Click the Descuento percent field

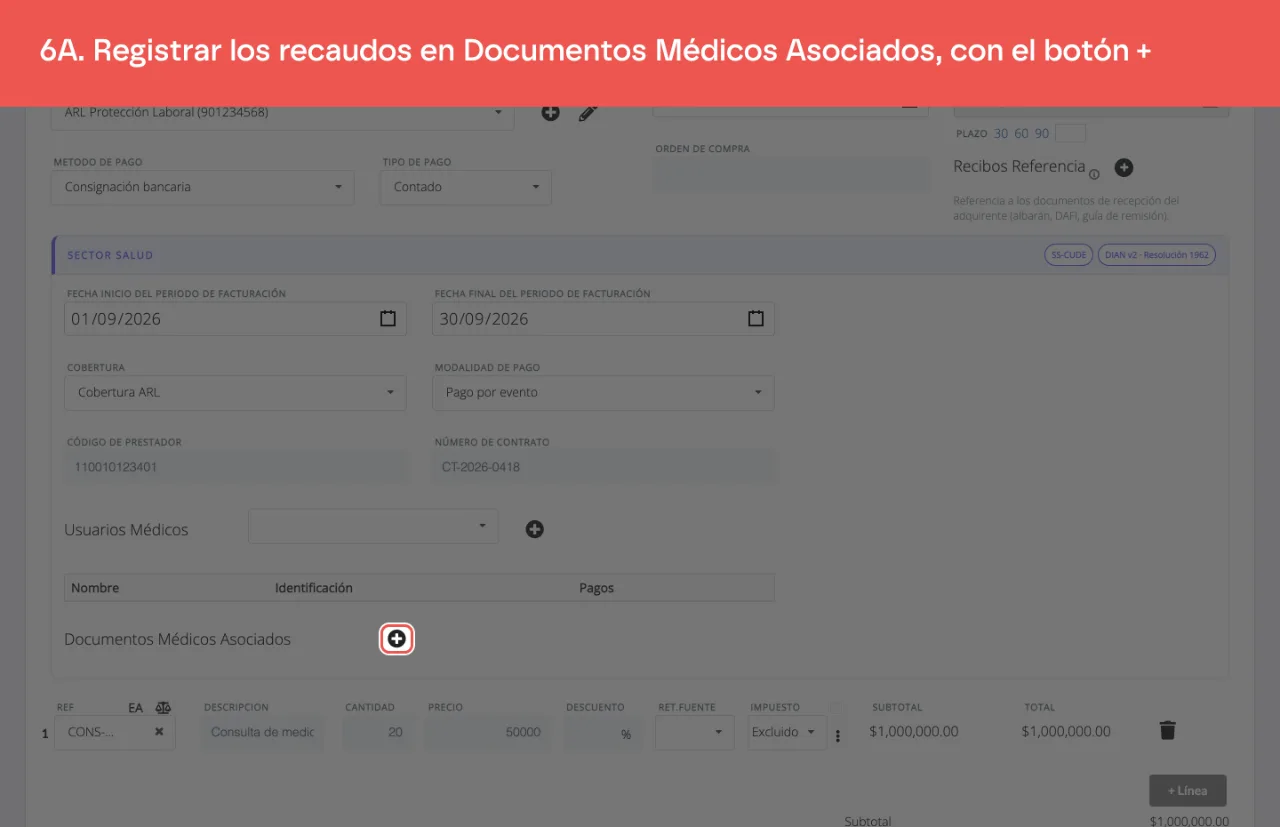(603, 732)
